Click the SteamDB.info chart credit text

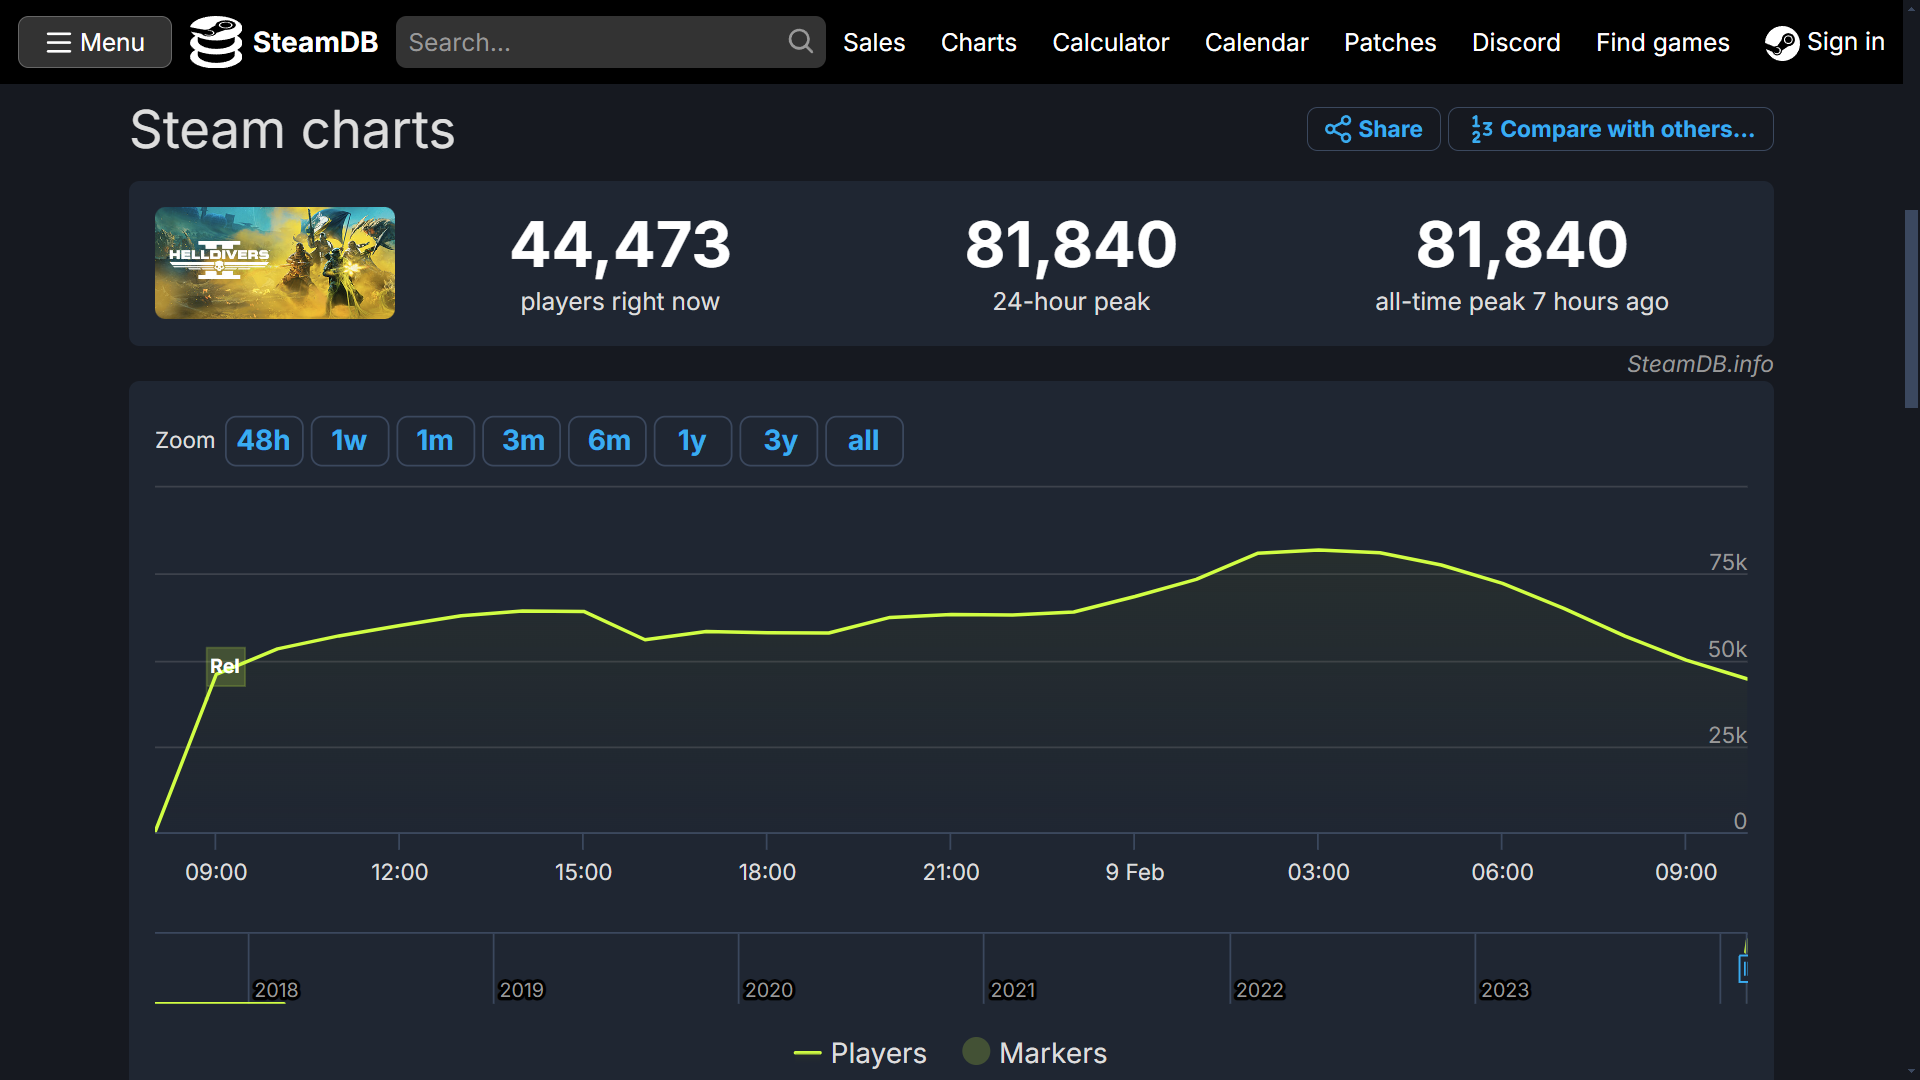[x=1700, y=364]
